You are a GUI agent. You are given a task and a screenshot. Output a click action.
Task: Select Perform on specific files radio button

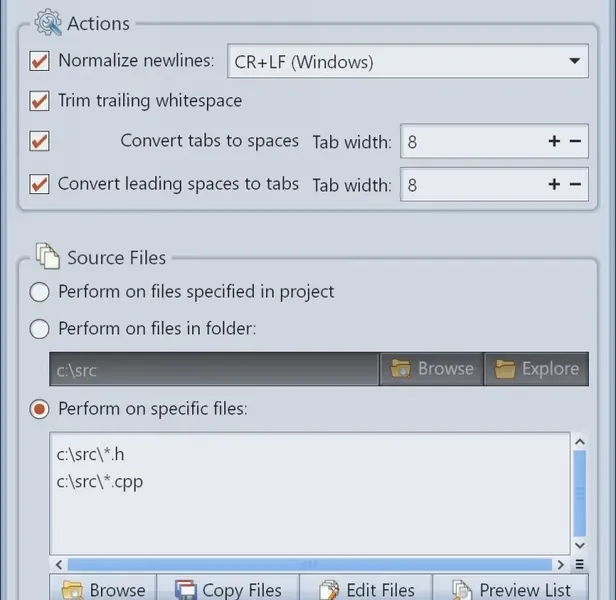40,409
